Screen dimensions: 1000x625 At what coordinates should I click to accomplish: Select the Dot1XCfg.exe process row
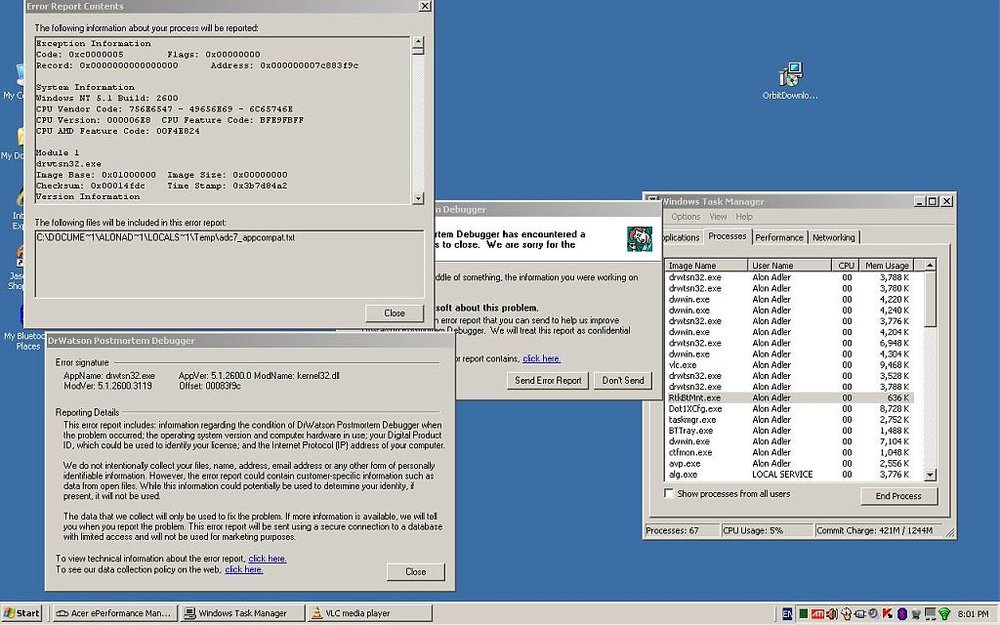pyautogui.click(x=790, y=409)
